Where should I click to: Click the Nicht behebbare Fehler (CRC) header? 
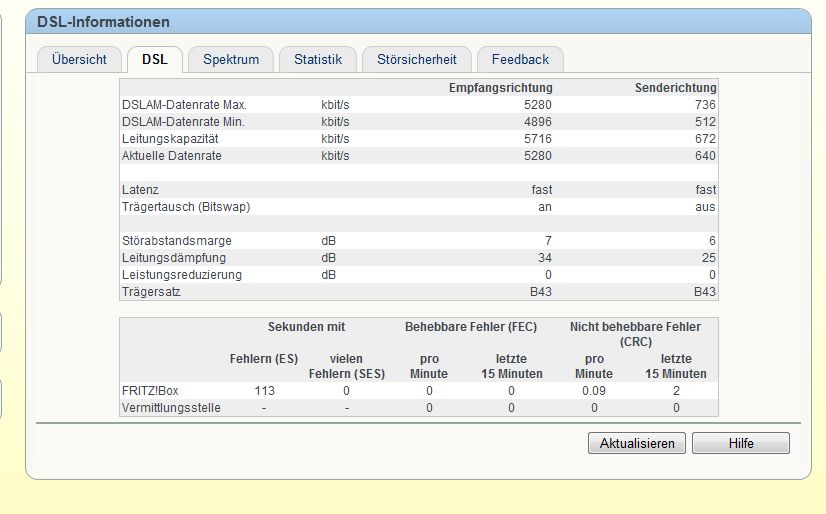coord(635,334)
